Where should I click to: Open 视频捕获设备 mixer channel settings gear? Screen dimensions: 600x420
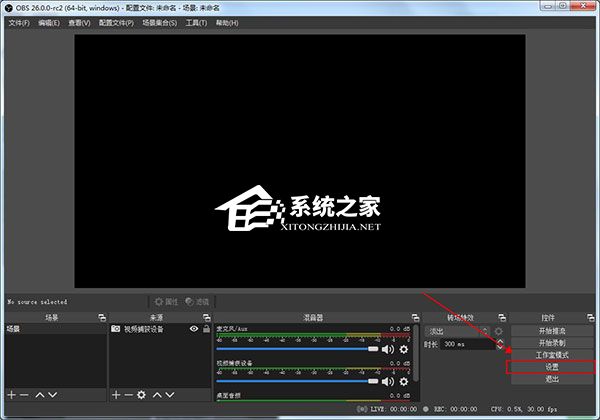point(404,382)
